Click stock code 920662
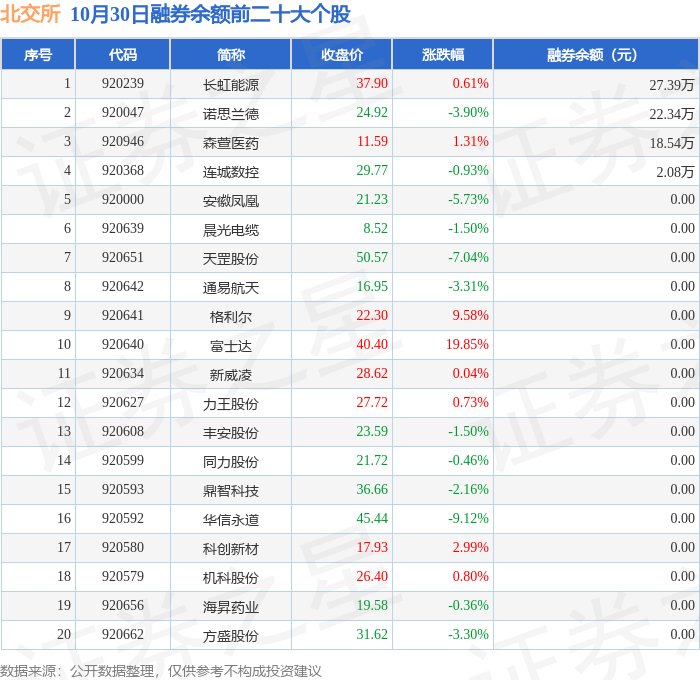The image size is (700, 680). click(123, 635)
